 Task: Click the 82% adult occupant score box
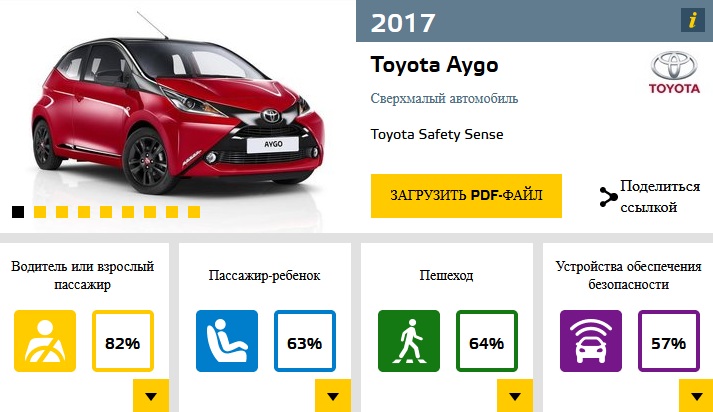(123, 341)
